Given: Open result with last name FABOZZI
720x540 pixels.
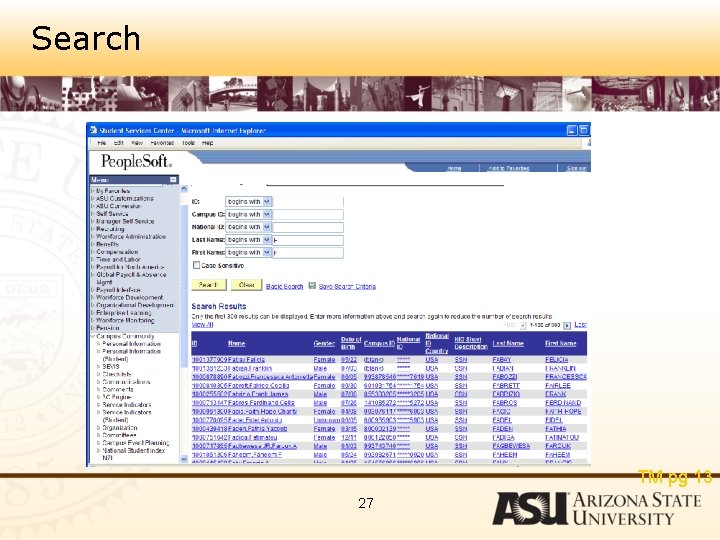Looking at the screenshot, I should tap(505, 377).
